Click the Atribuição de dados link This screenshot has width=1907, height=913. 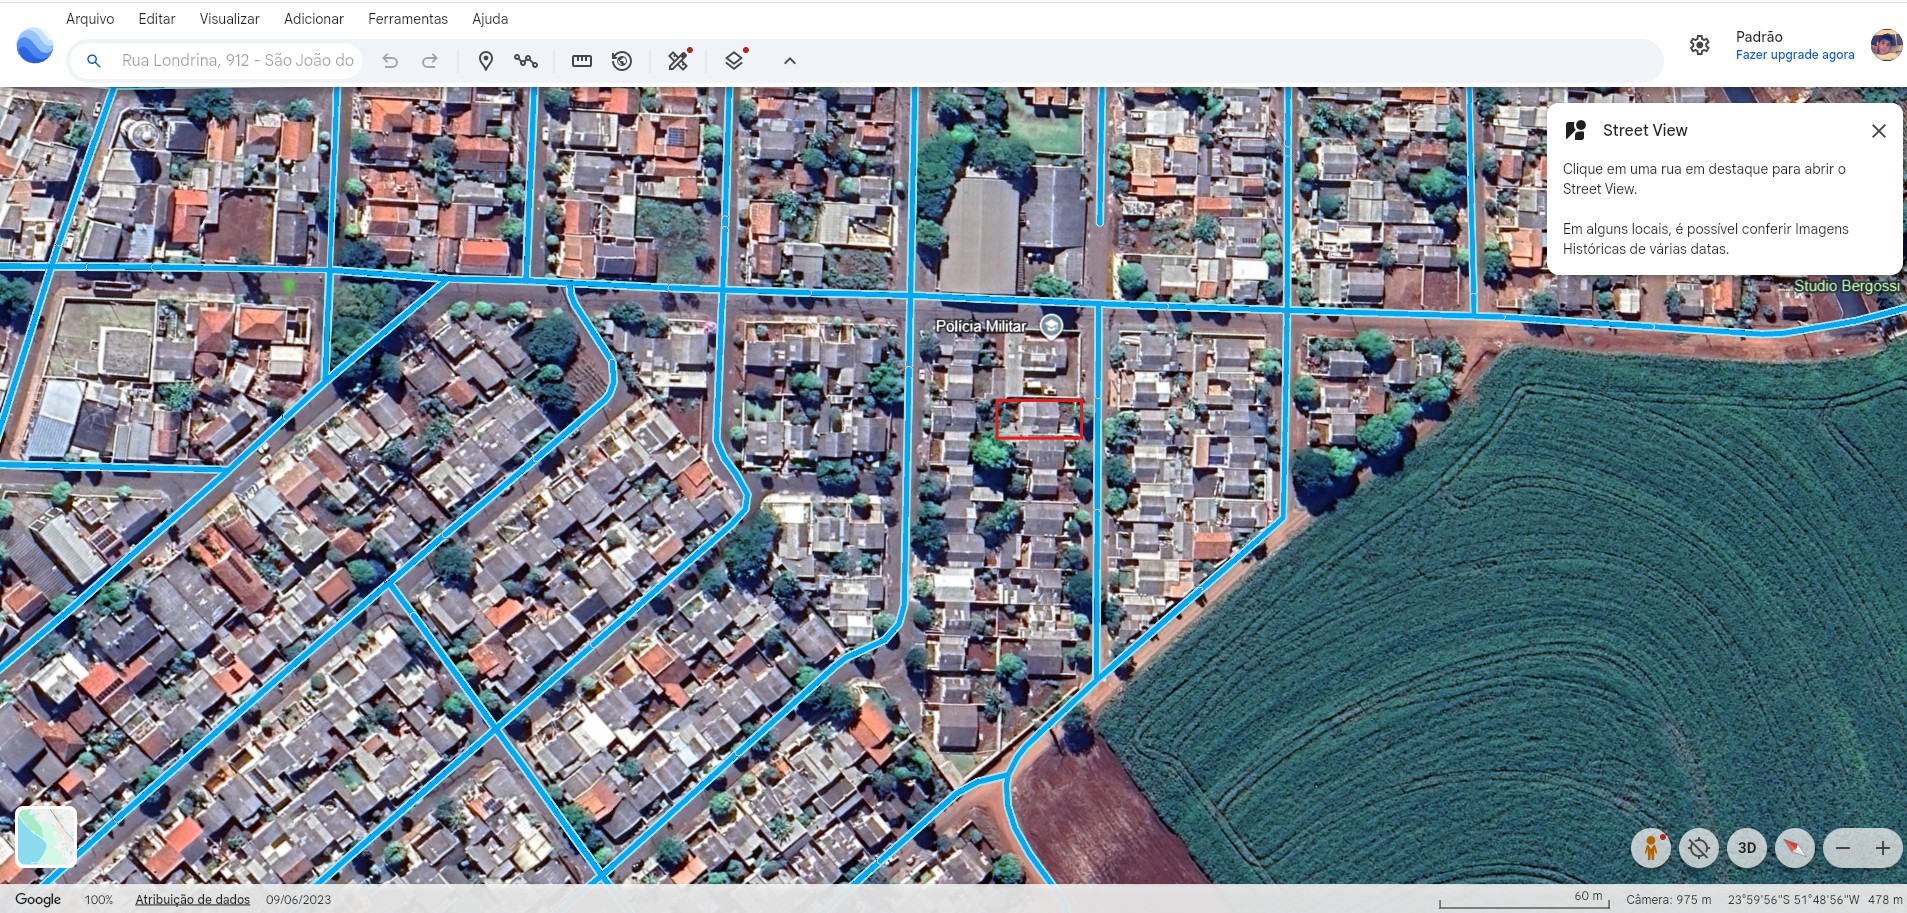pyautogui.click(x=192, y=899)
